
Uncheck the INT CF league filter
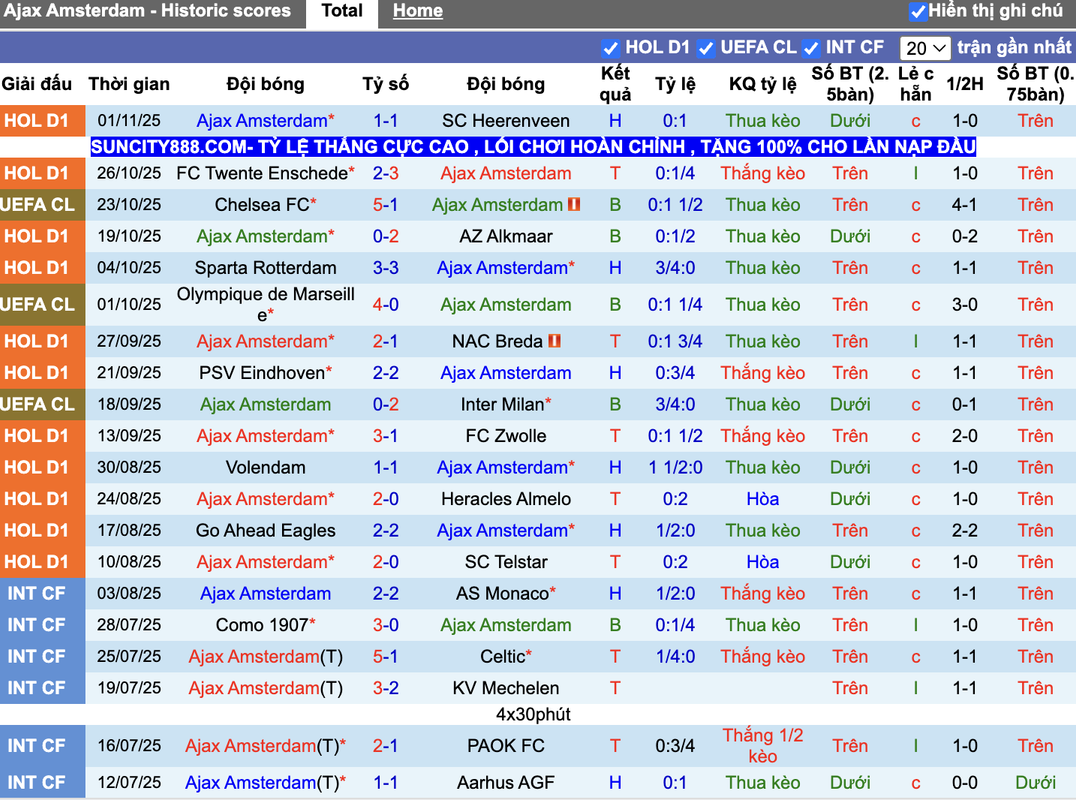(x=810, y=48)
